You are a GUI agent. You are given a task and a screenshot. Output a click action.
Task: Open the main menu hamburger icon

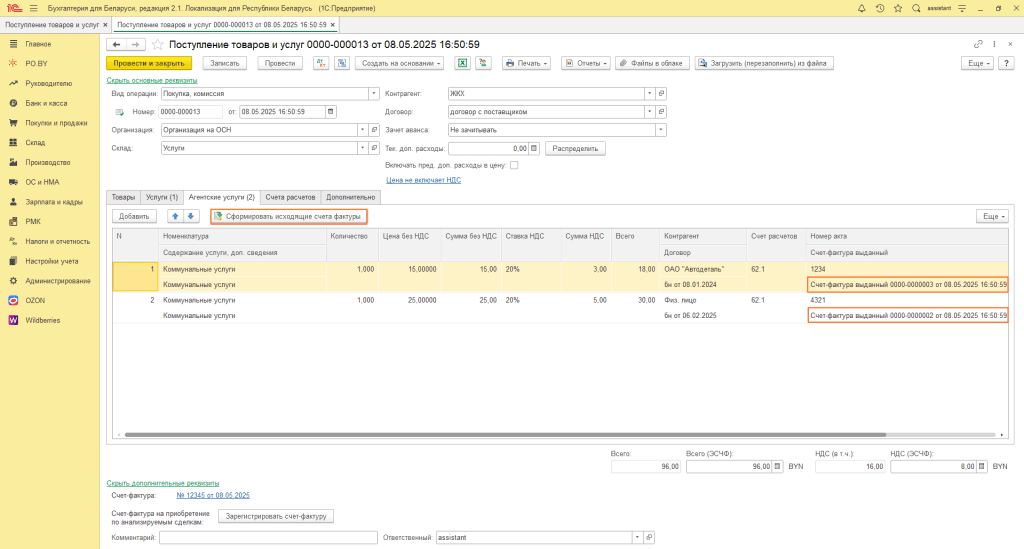[x=33, y=8]
